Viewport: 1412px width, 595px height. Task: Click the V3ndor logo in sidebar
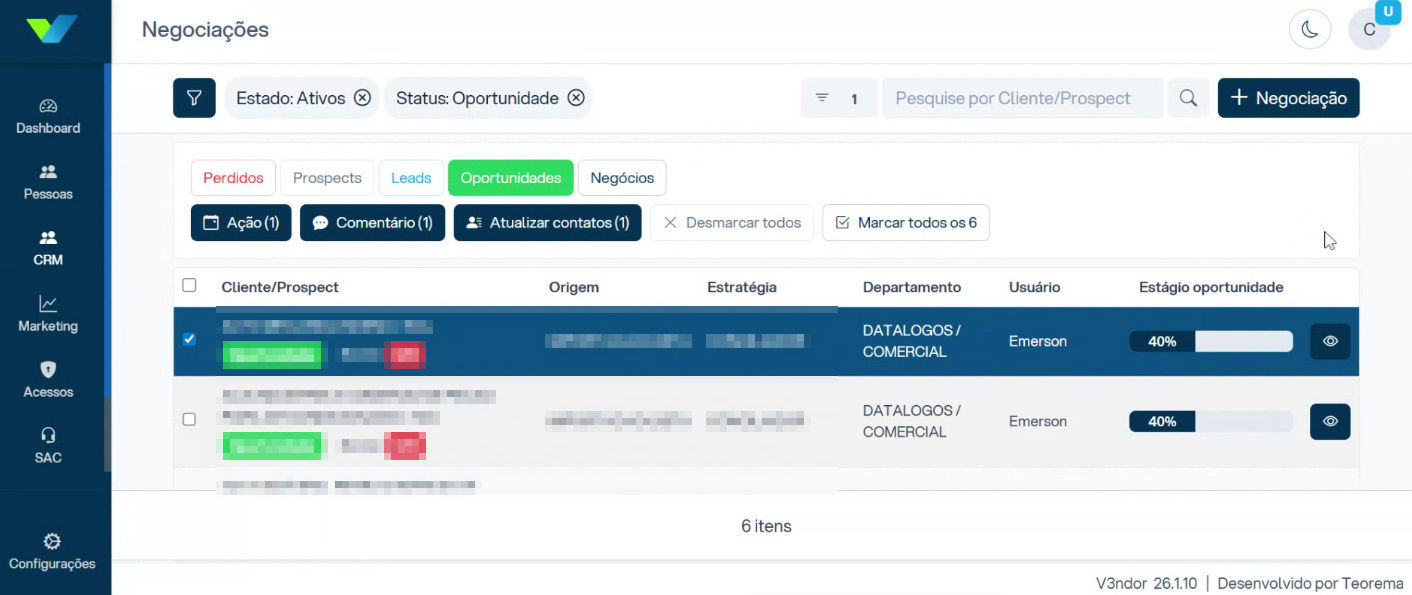[52, 29]
